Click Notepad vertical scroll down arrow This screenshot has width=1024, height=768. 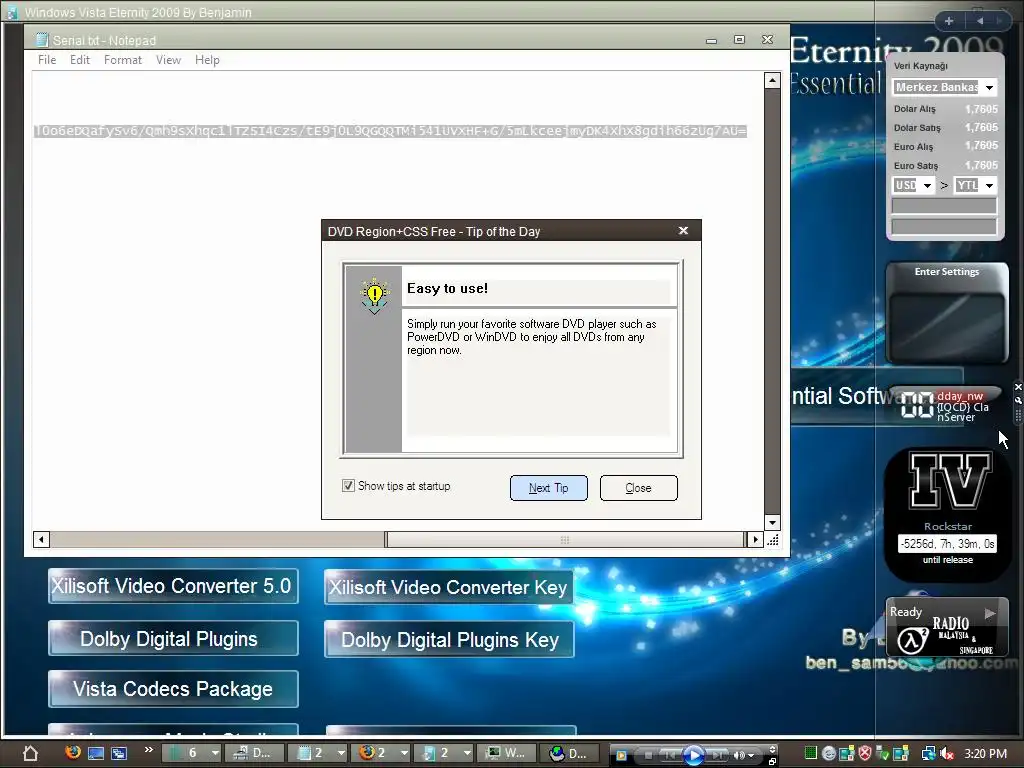coord(773,522)
